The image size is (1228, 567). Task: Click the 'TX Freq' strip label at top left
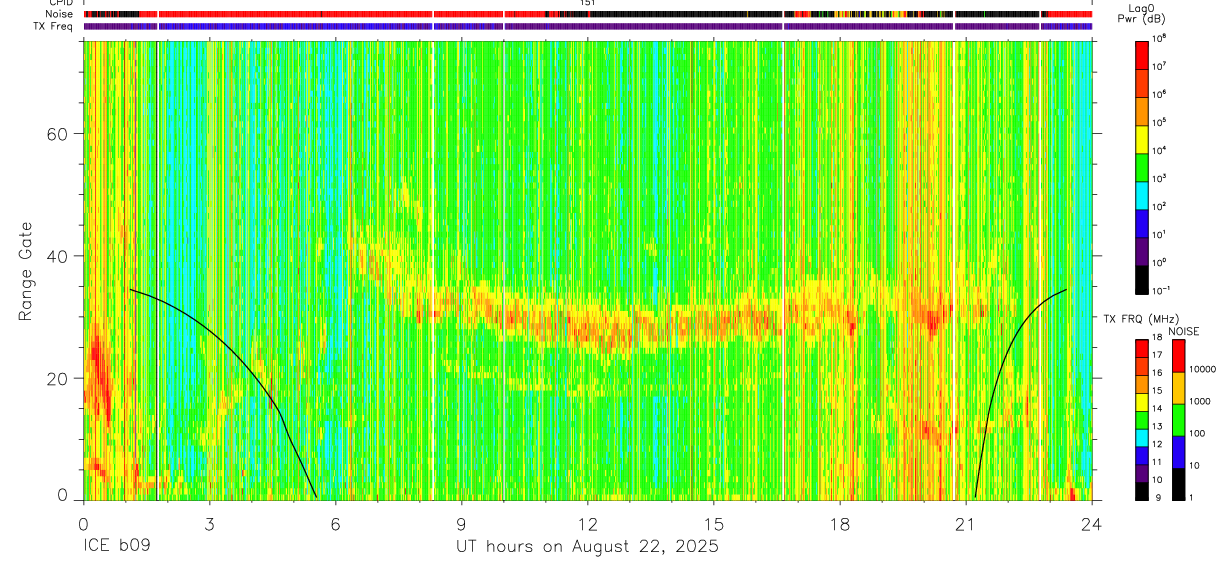coord(55,26)
